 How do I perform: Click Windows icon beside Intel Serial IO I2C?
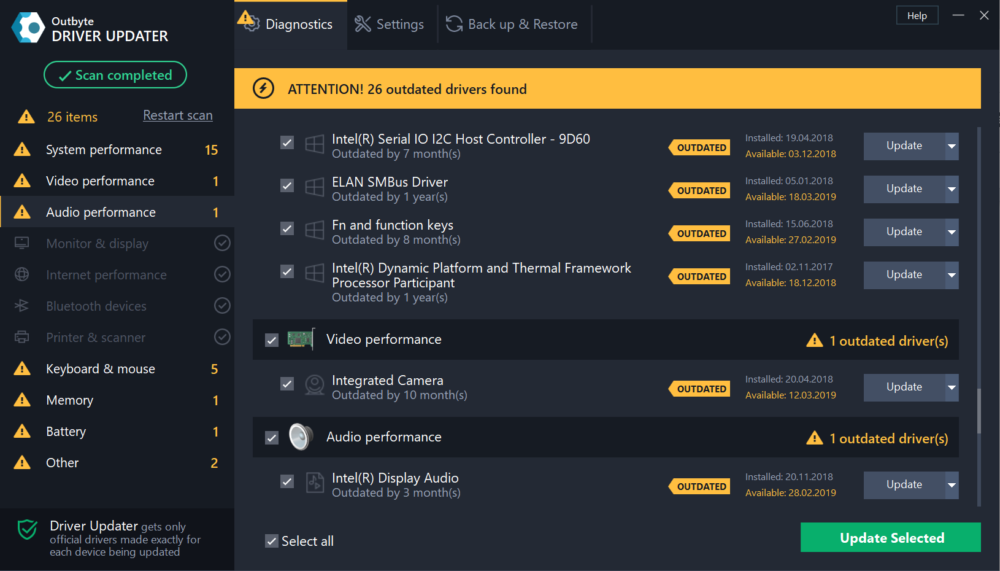point(314,144)
